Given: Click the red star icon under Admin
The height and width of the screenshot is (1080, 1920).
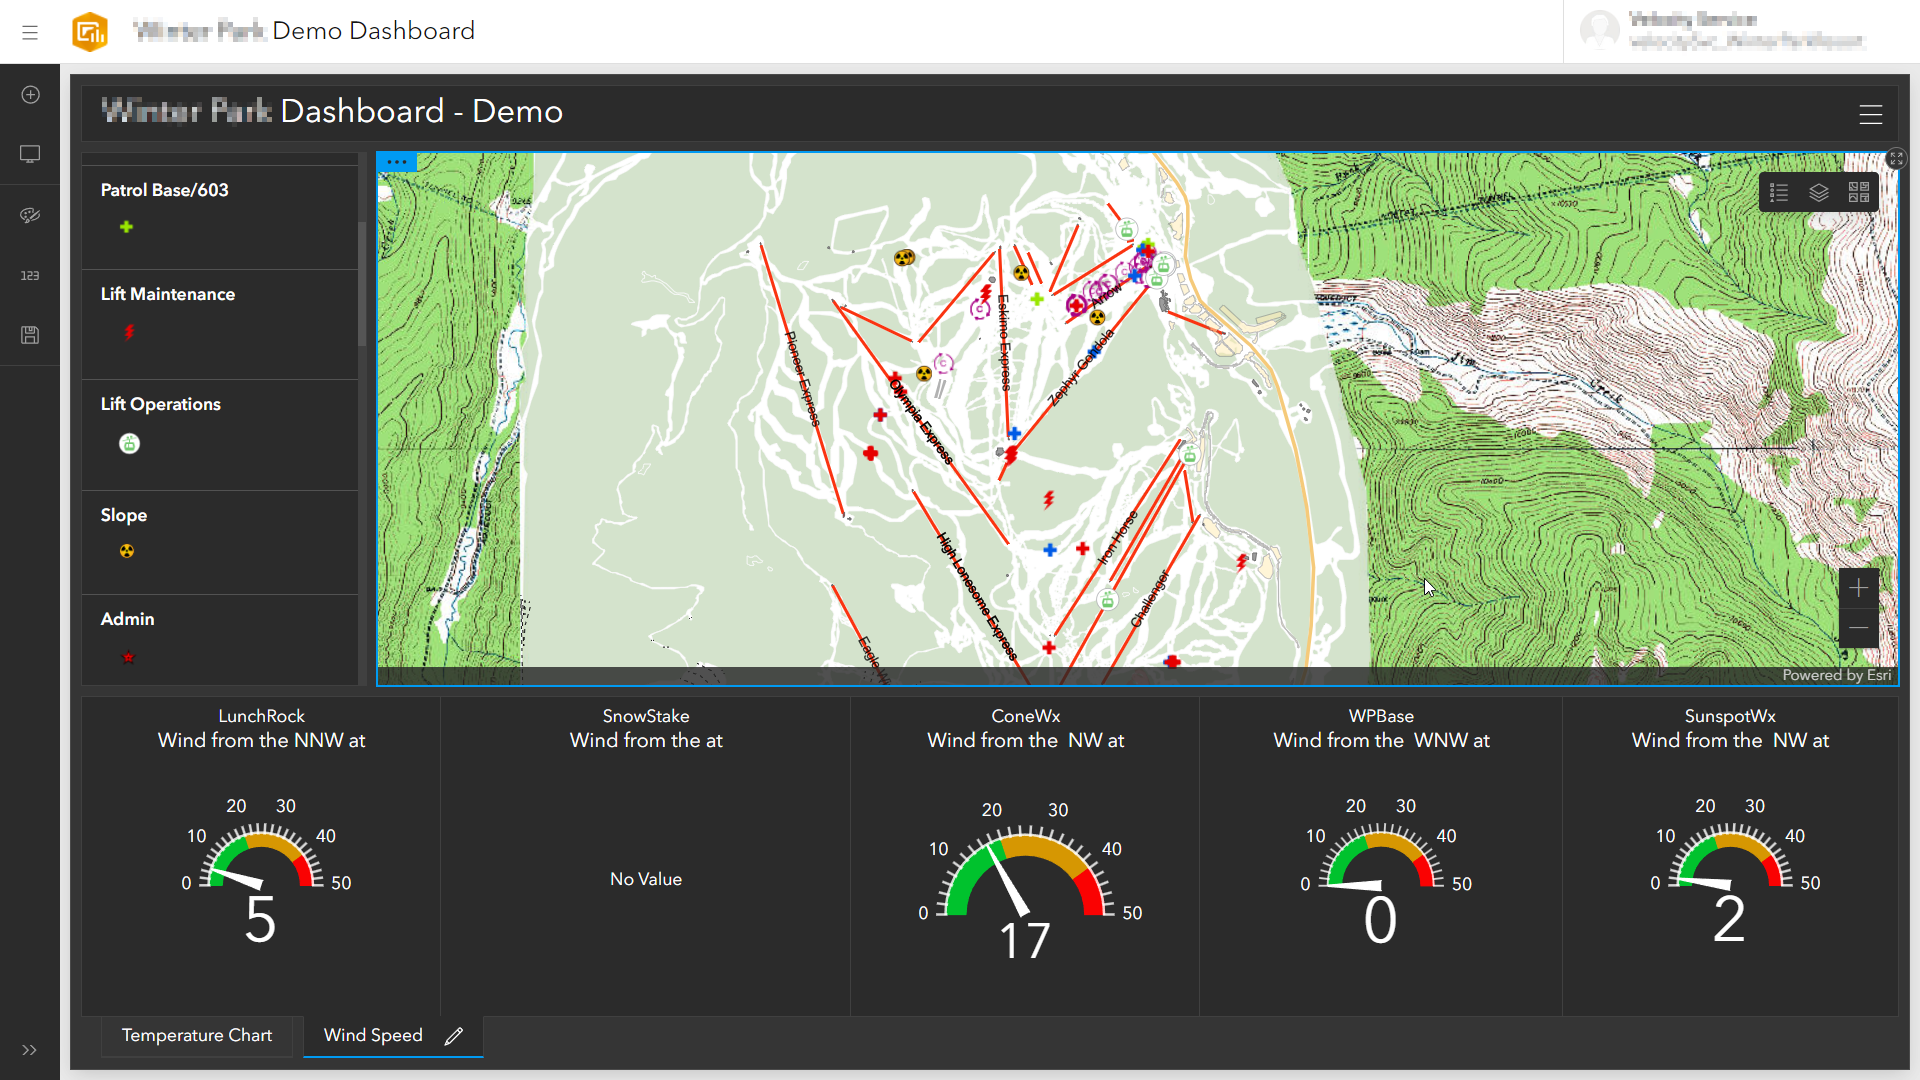Looking at the screenshot, I should pyautogui.click(x=128, y=658).
